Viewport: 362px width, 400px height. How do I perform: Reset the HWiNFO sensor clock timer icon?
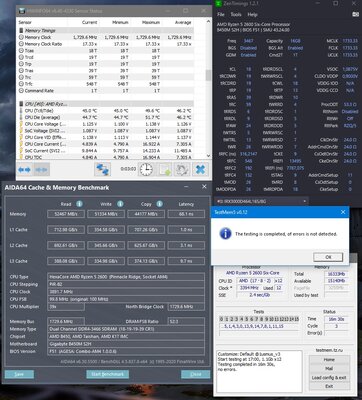point(146,170)
